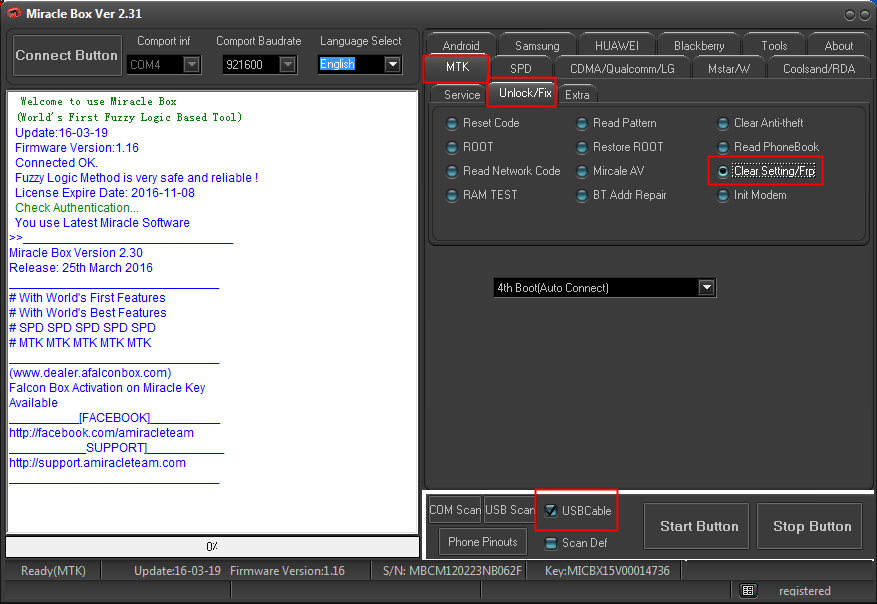Viewport: 877px width, 604px height.
Task: Click the USB Scan button
Action: click(x=509, y=510)
